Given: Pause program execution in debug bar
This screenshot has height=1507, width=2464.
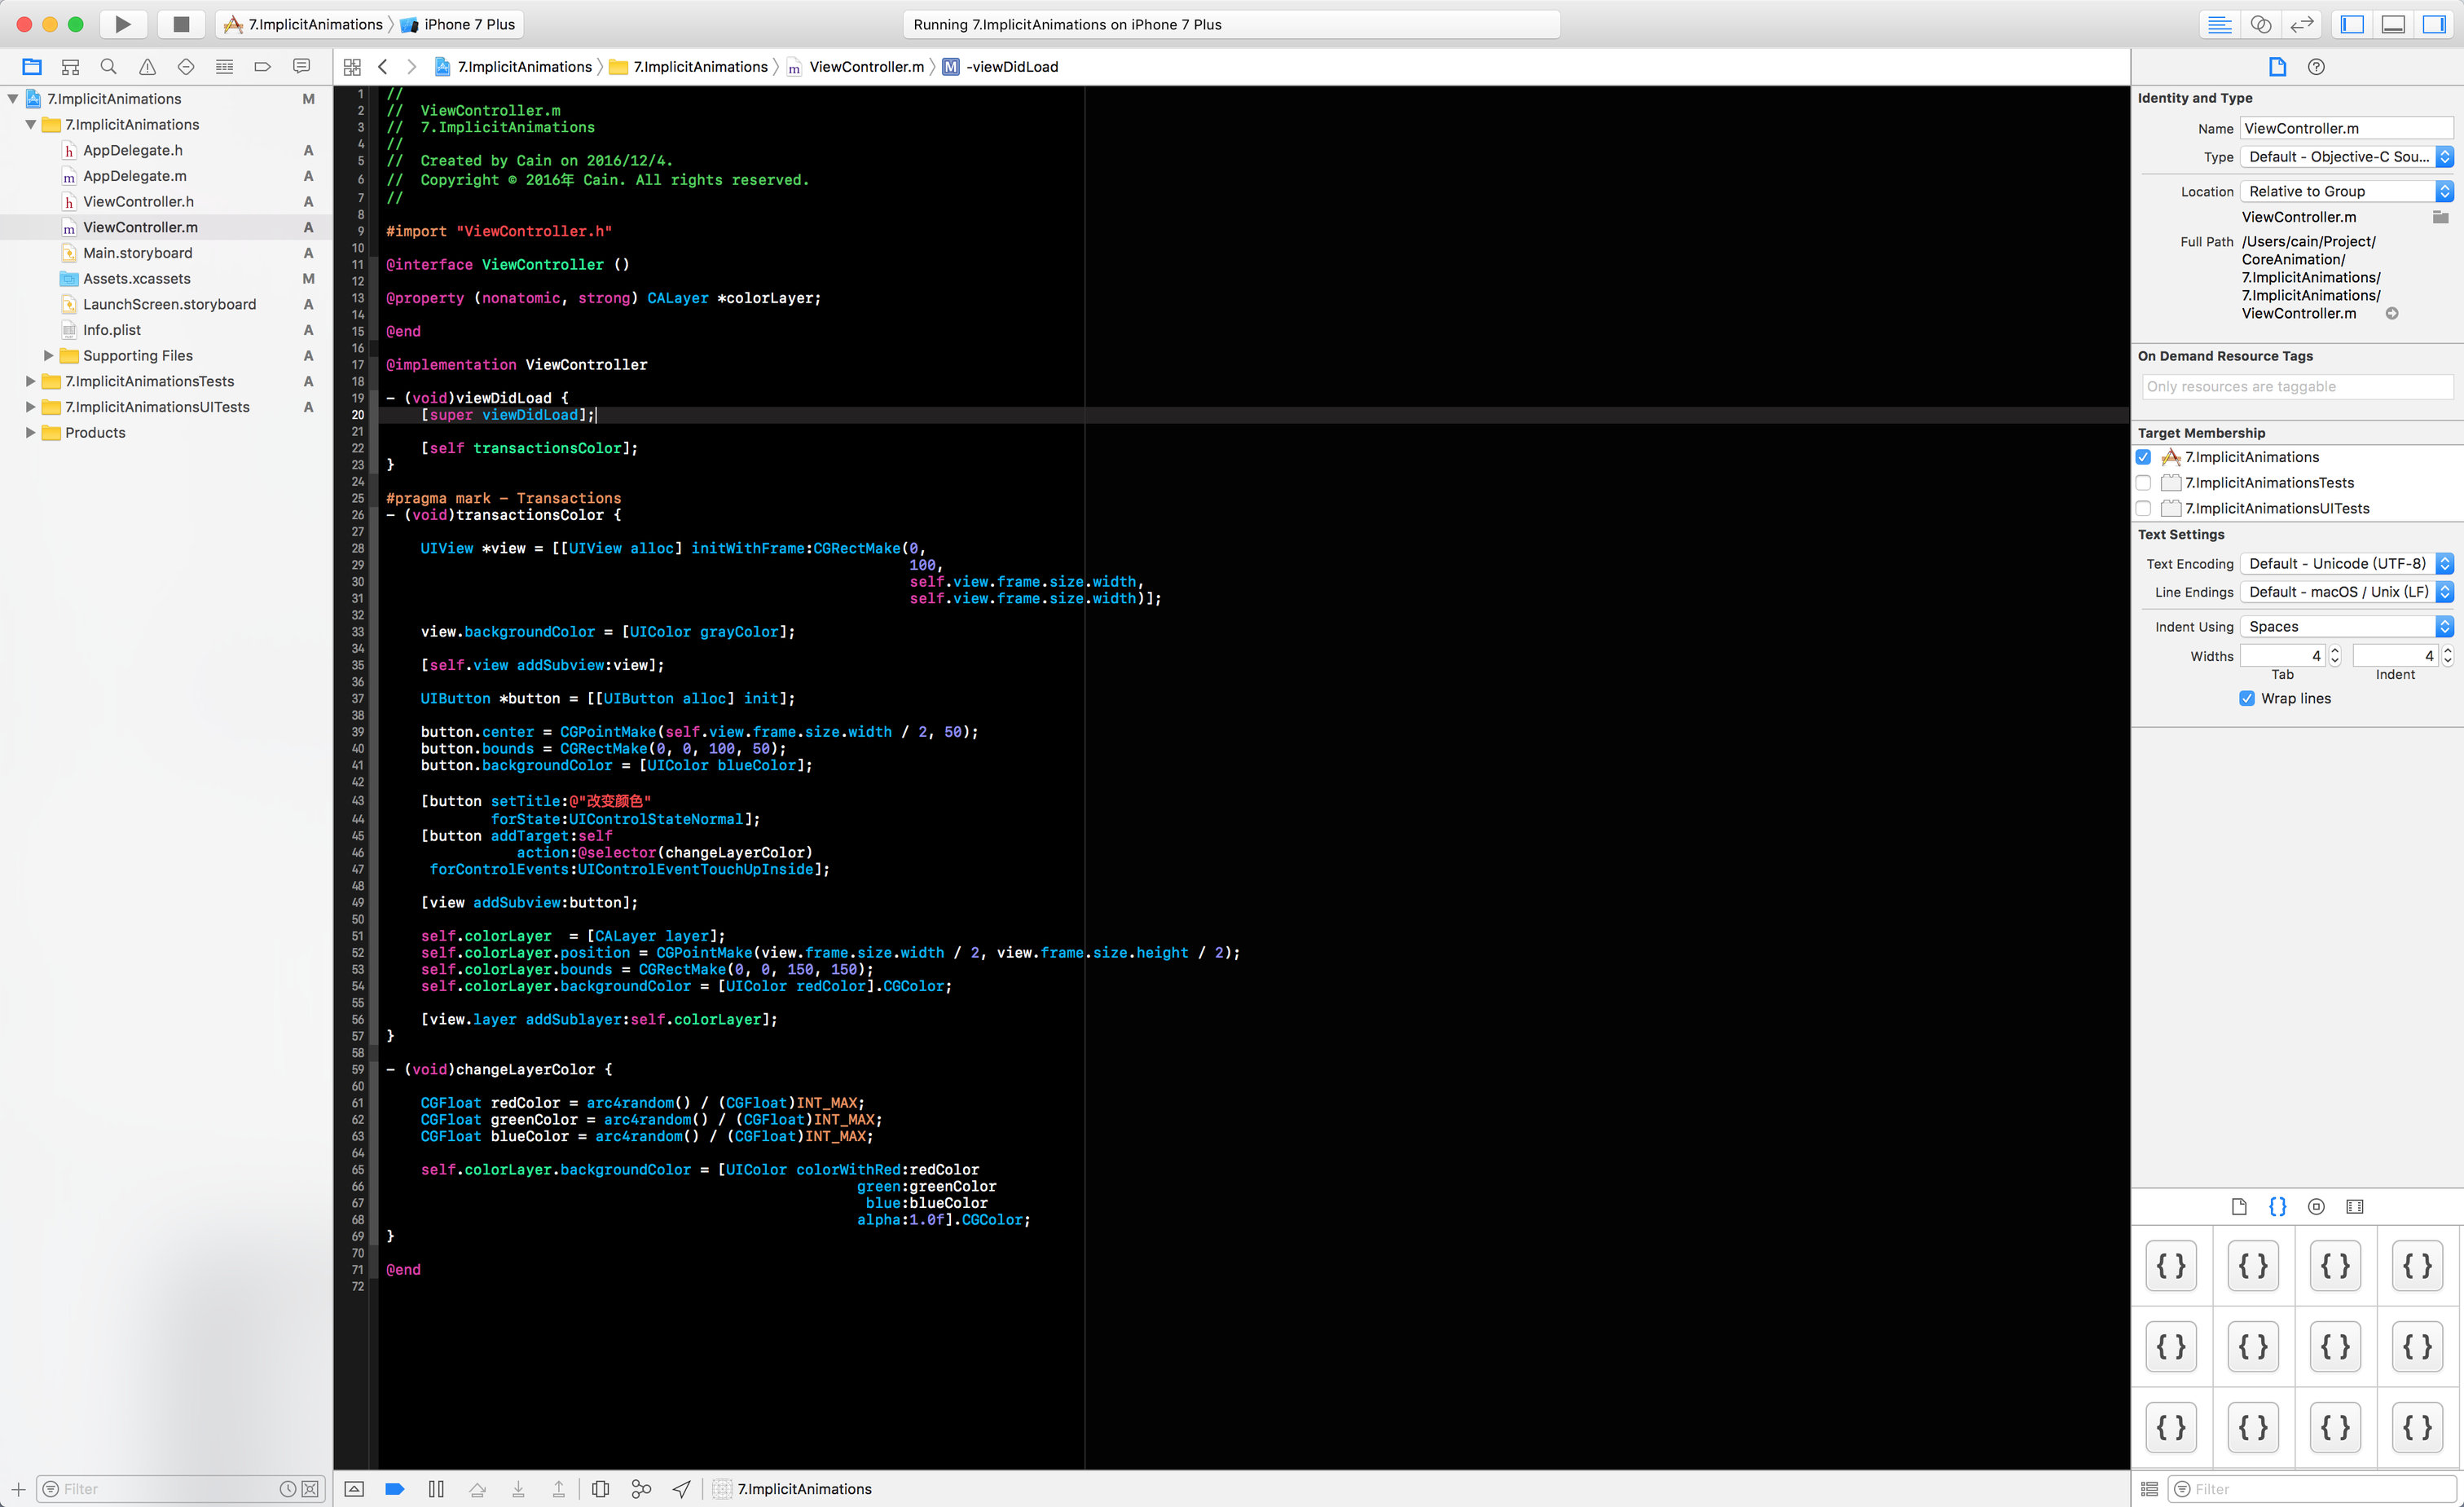Looking at the screenshot, I should coord(436,1489).
